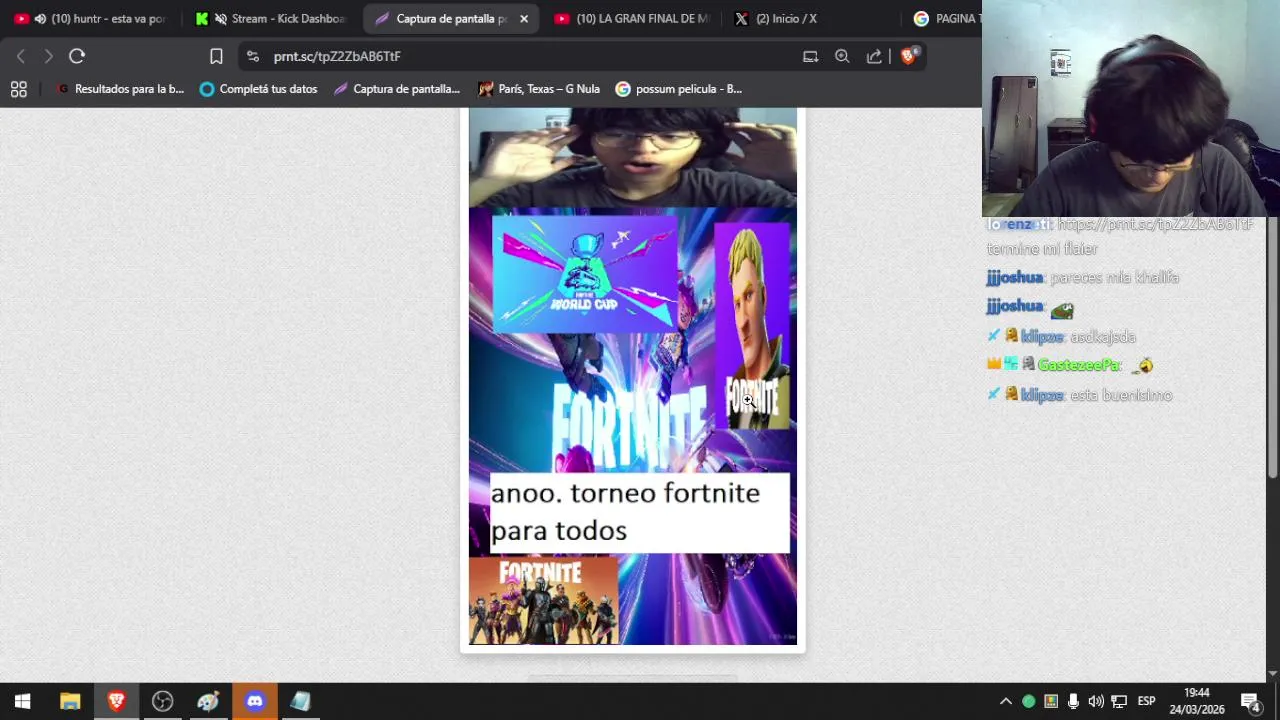
Task: Go back to previous page
Action: point(21,56)
